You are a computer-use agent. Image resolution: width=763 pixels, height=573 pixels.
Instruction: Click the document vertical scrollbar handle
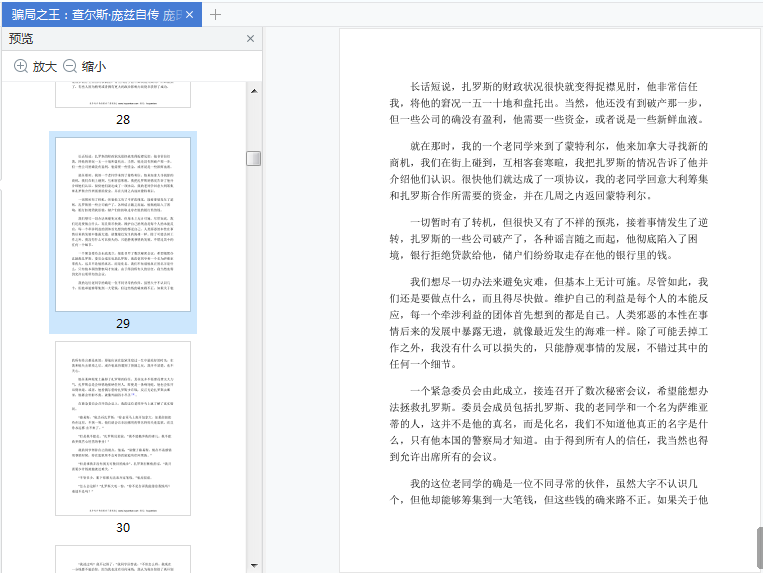pos(760,547)
